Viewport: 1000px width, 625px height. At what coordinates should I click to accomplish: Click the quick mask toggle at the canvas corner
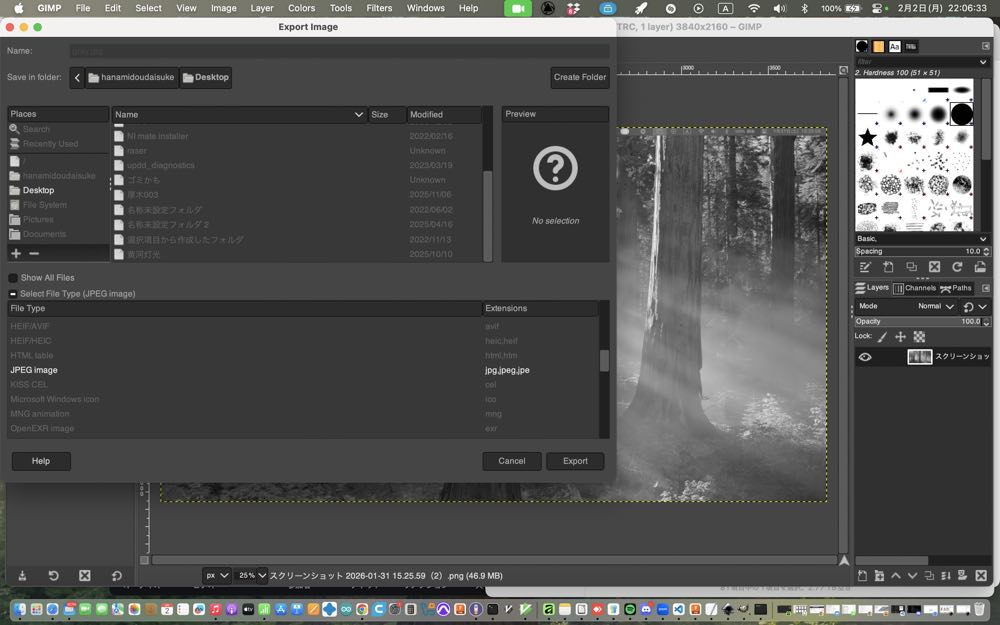coord(144,561)
